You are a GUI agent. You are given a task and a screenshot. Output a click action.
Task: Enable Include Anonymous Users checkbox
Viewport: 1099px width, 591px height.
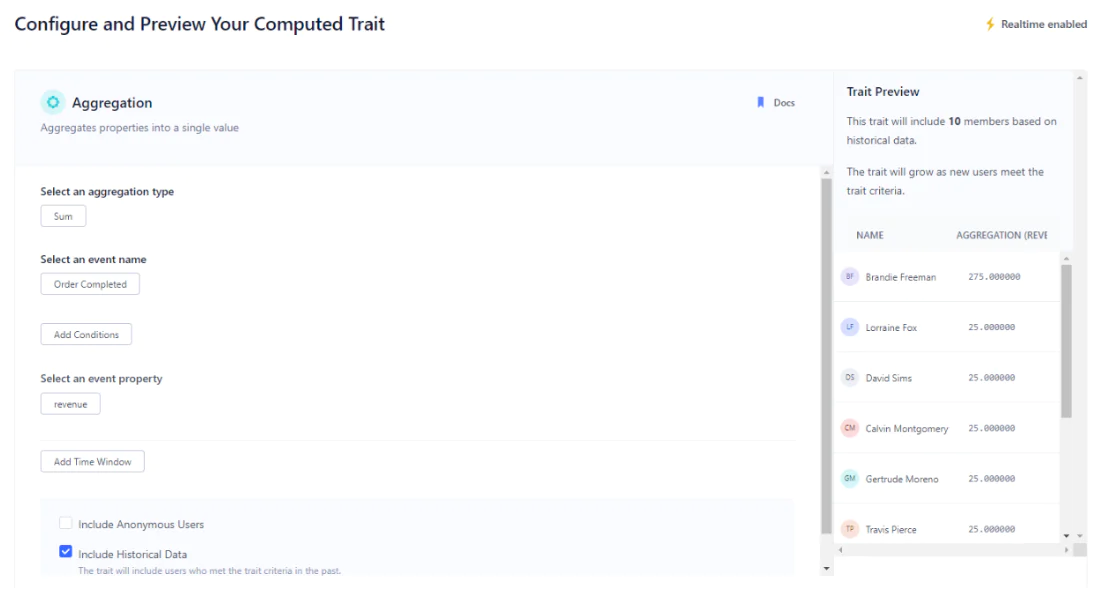coord(66,523)
